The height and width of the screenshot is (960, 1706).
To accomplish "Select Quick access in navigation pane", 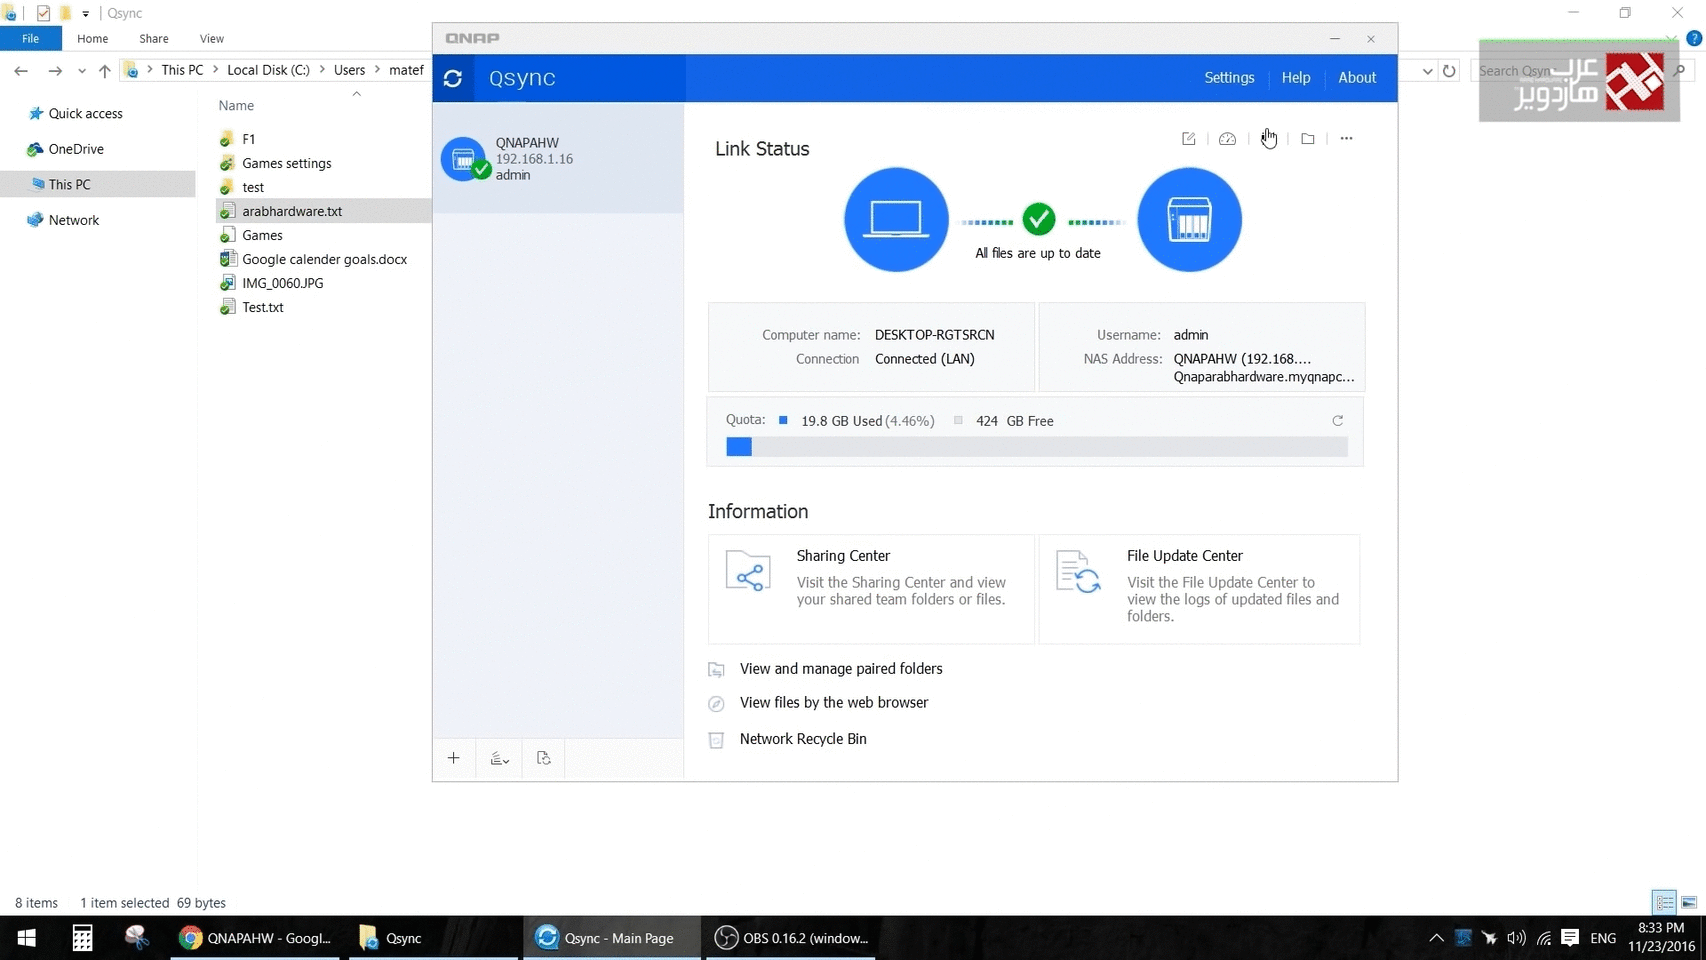I will tap(85, 114).
